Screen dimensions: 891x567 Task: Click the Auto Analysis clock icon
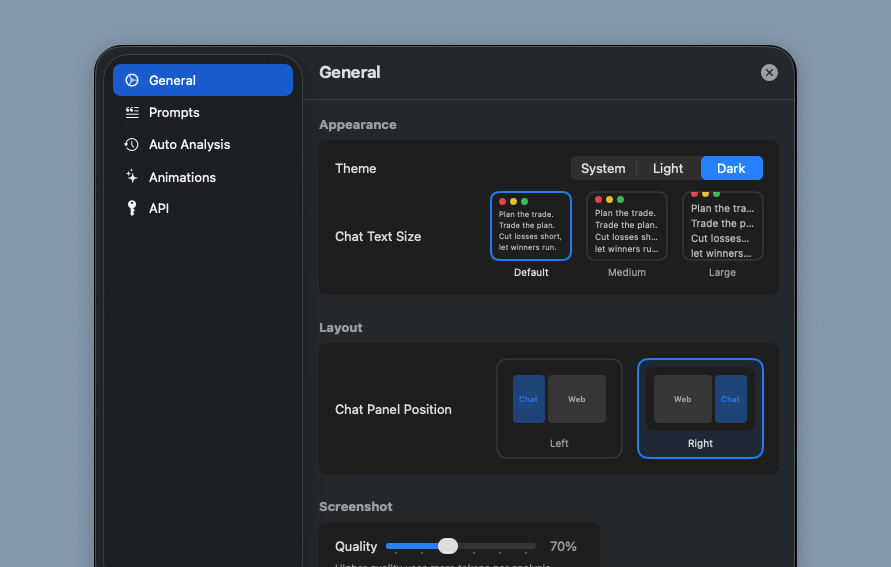tap(131, 144)
